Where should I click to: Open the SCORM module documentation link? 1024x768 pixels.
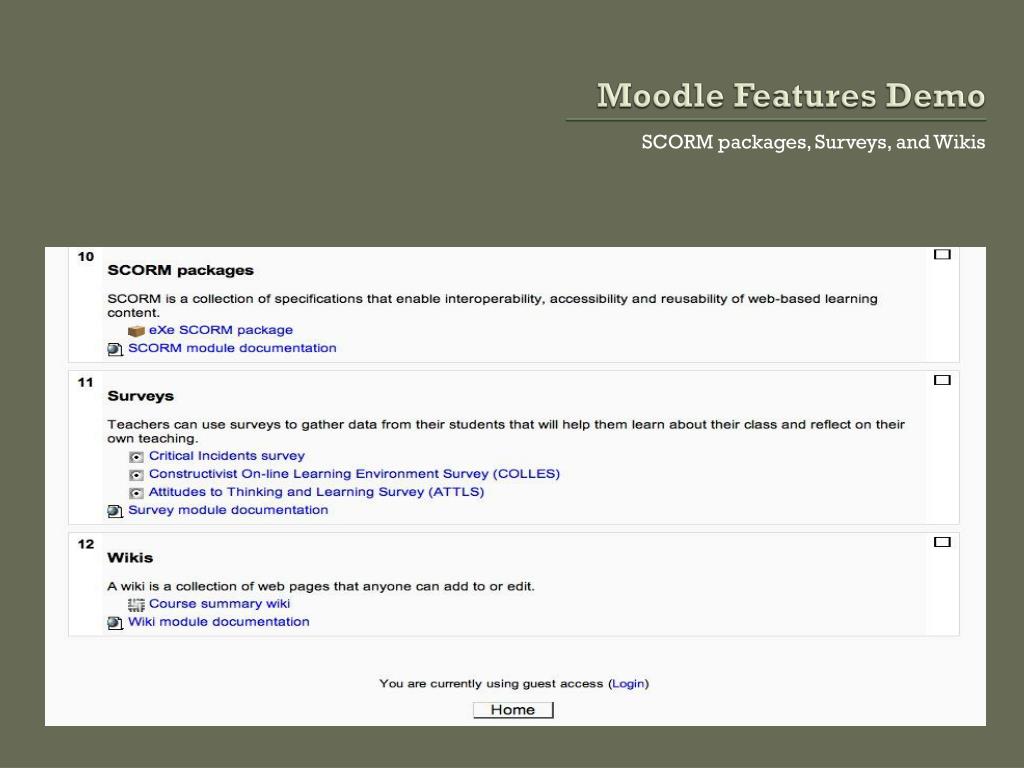pyautogui.click(x=232, y=348)
